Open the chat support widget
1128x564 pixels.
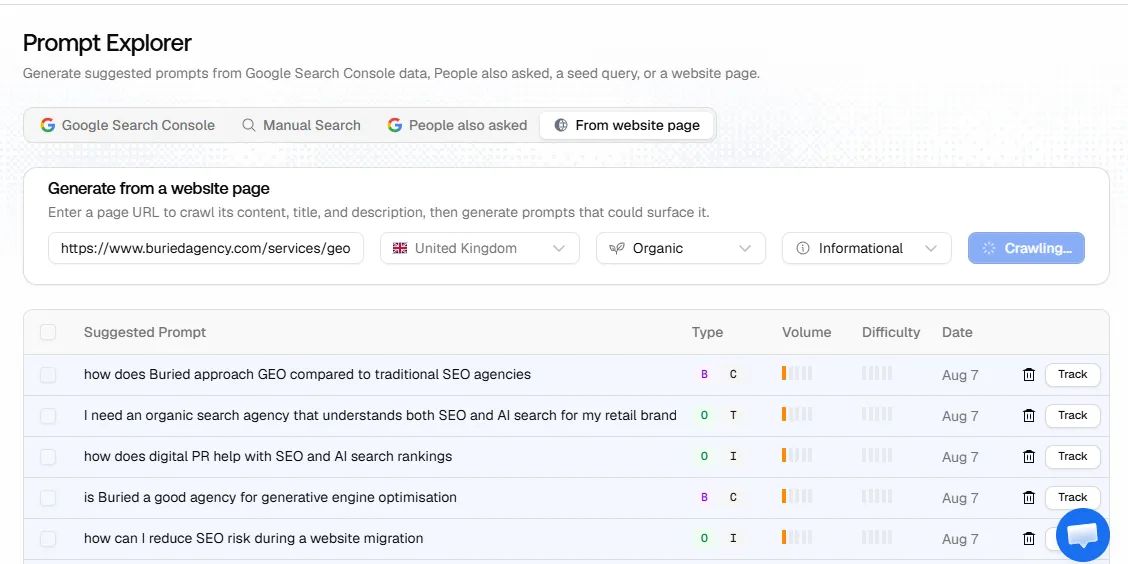tap(1083, 535)
